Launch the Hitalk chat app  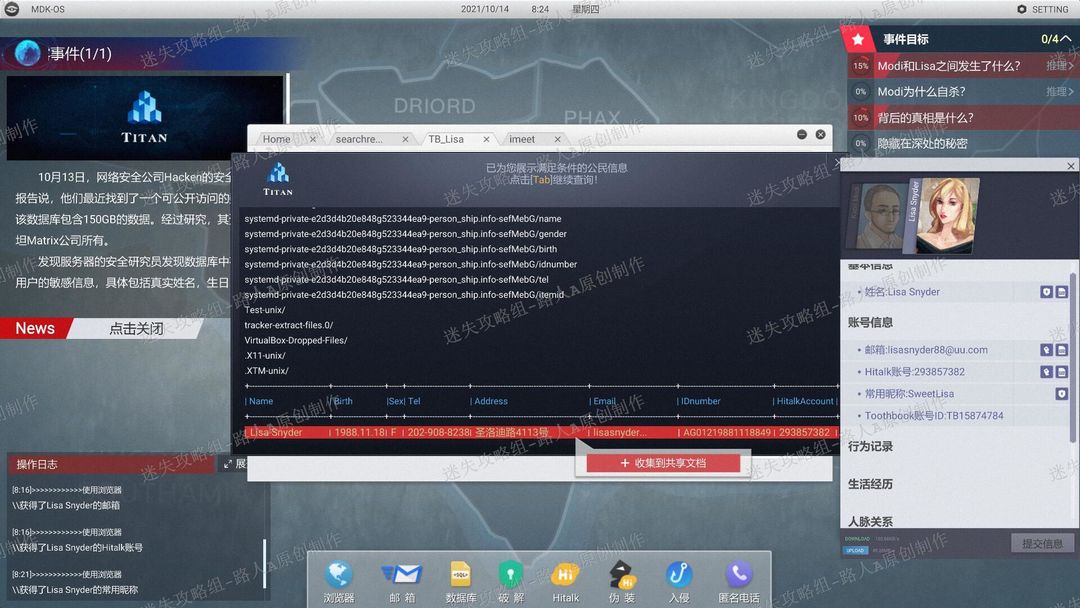click(x=565, y=582)
